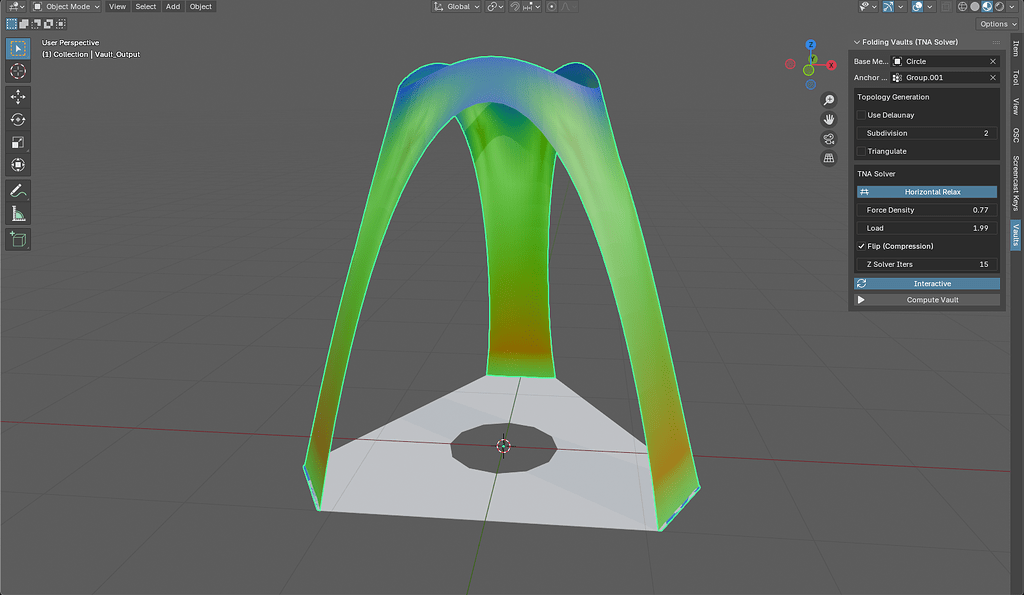Screen dimensions: 1024x595
Task: Open the View menu
Action: 118,7
